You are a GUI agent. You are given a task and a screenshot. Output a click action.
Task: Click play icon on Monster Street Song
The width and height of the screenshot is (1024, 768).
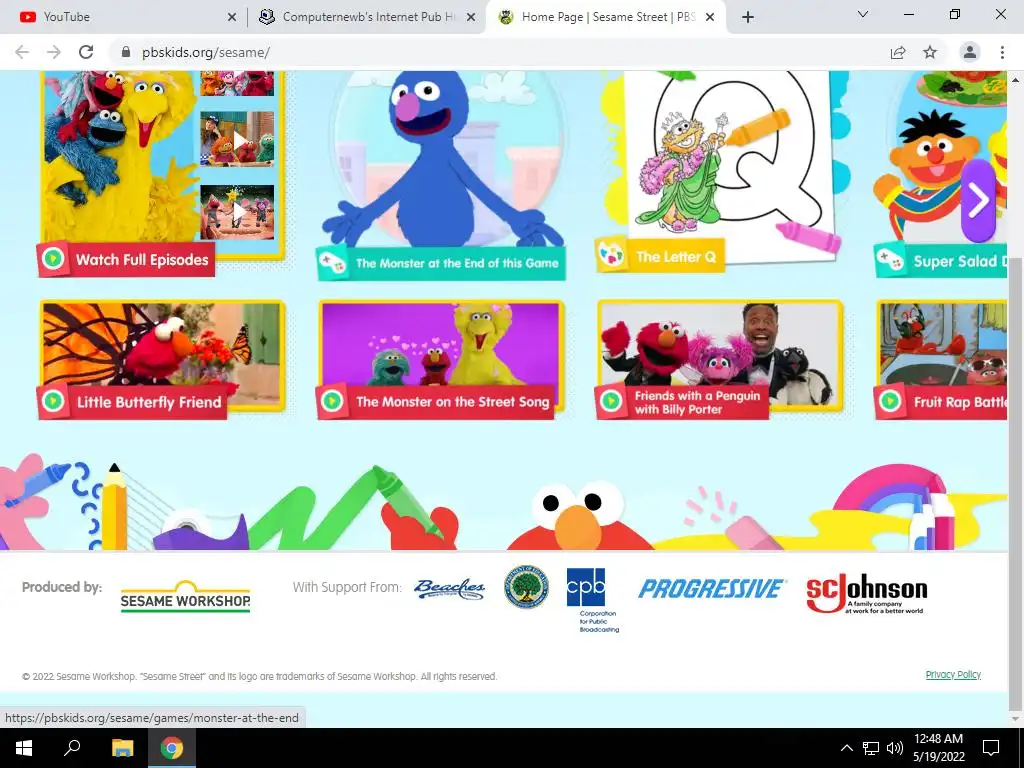[x=332, y=400]
